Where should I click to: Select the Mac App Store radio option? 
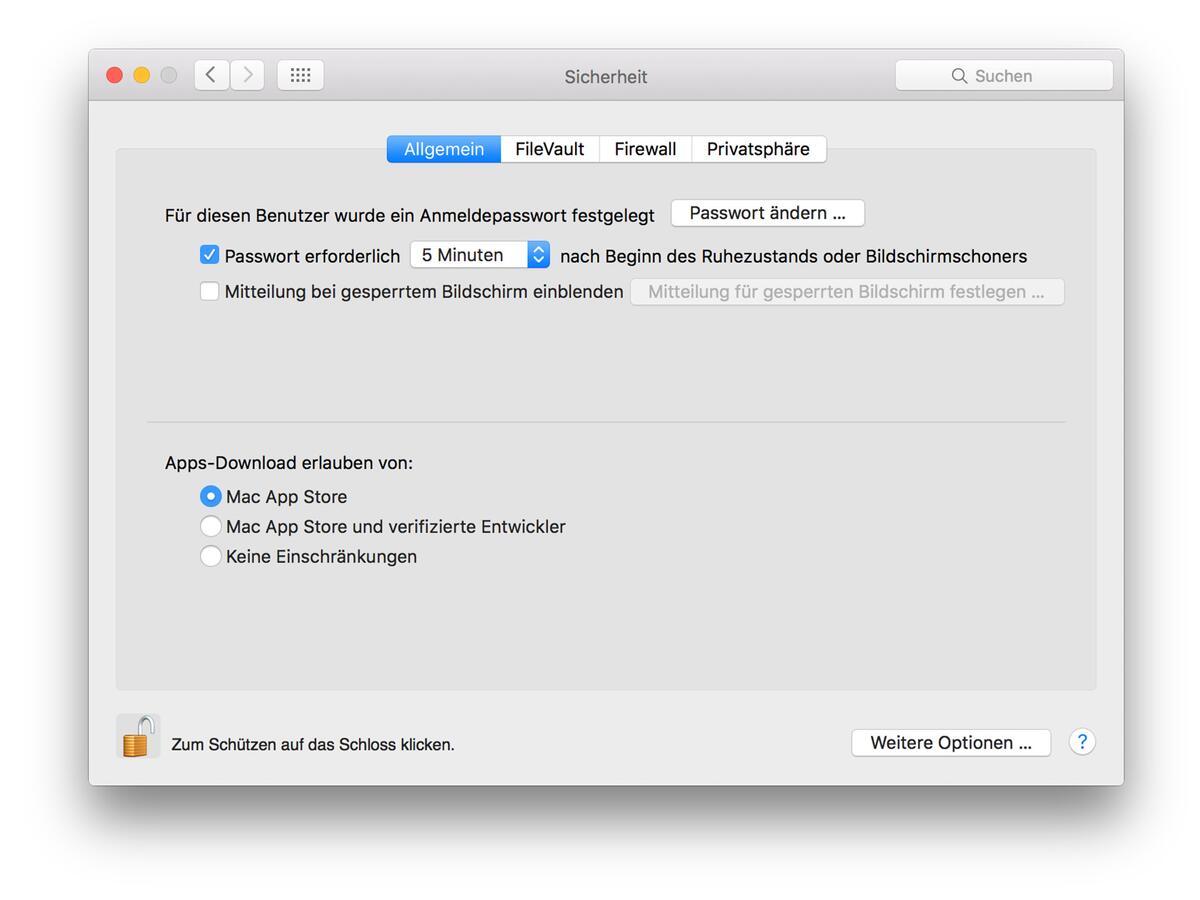[x=210, y=496]
